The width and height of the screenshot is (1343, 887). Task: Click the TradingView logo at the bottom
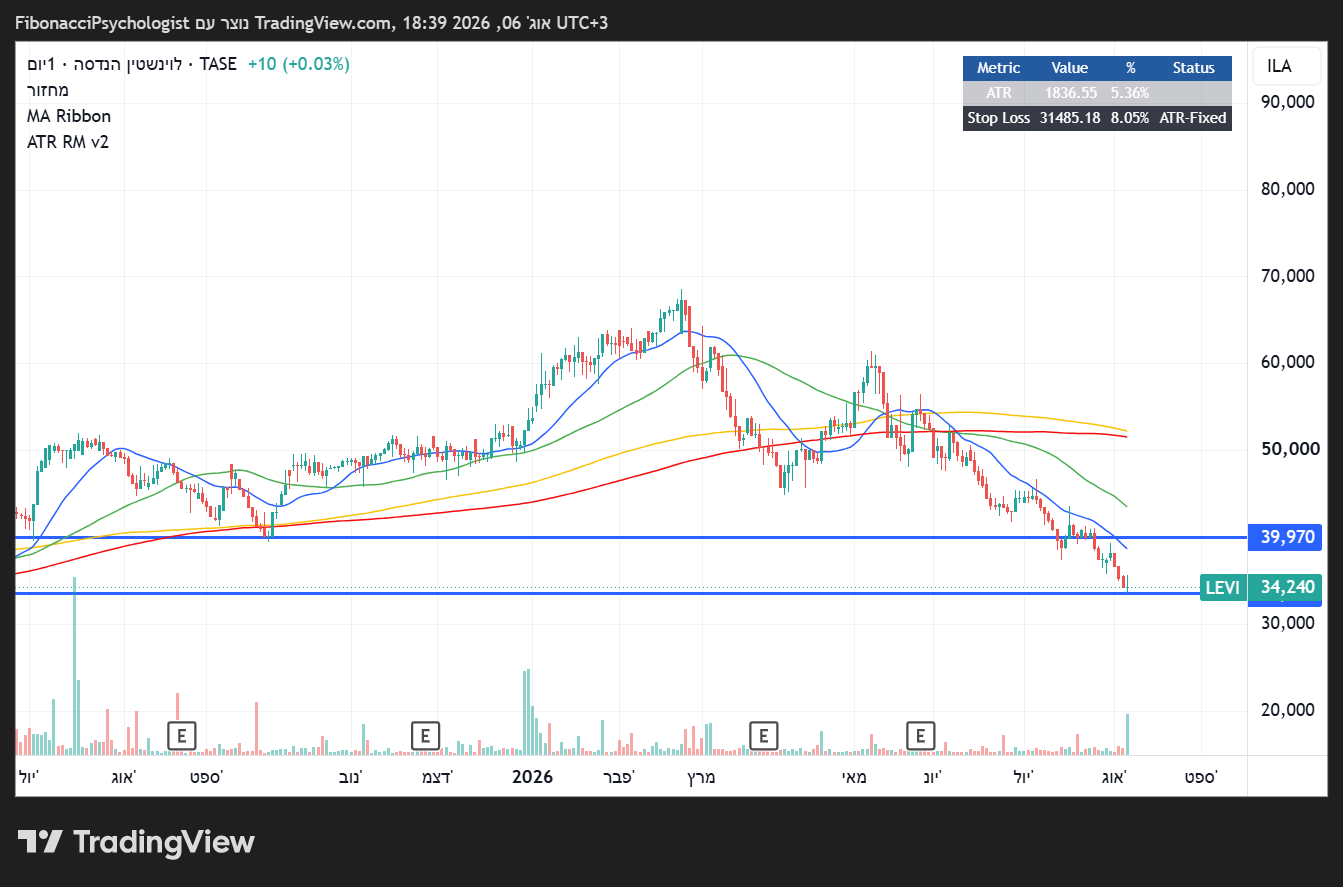pyautogui.click(x=136, y=842)
